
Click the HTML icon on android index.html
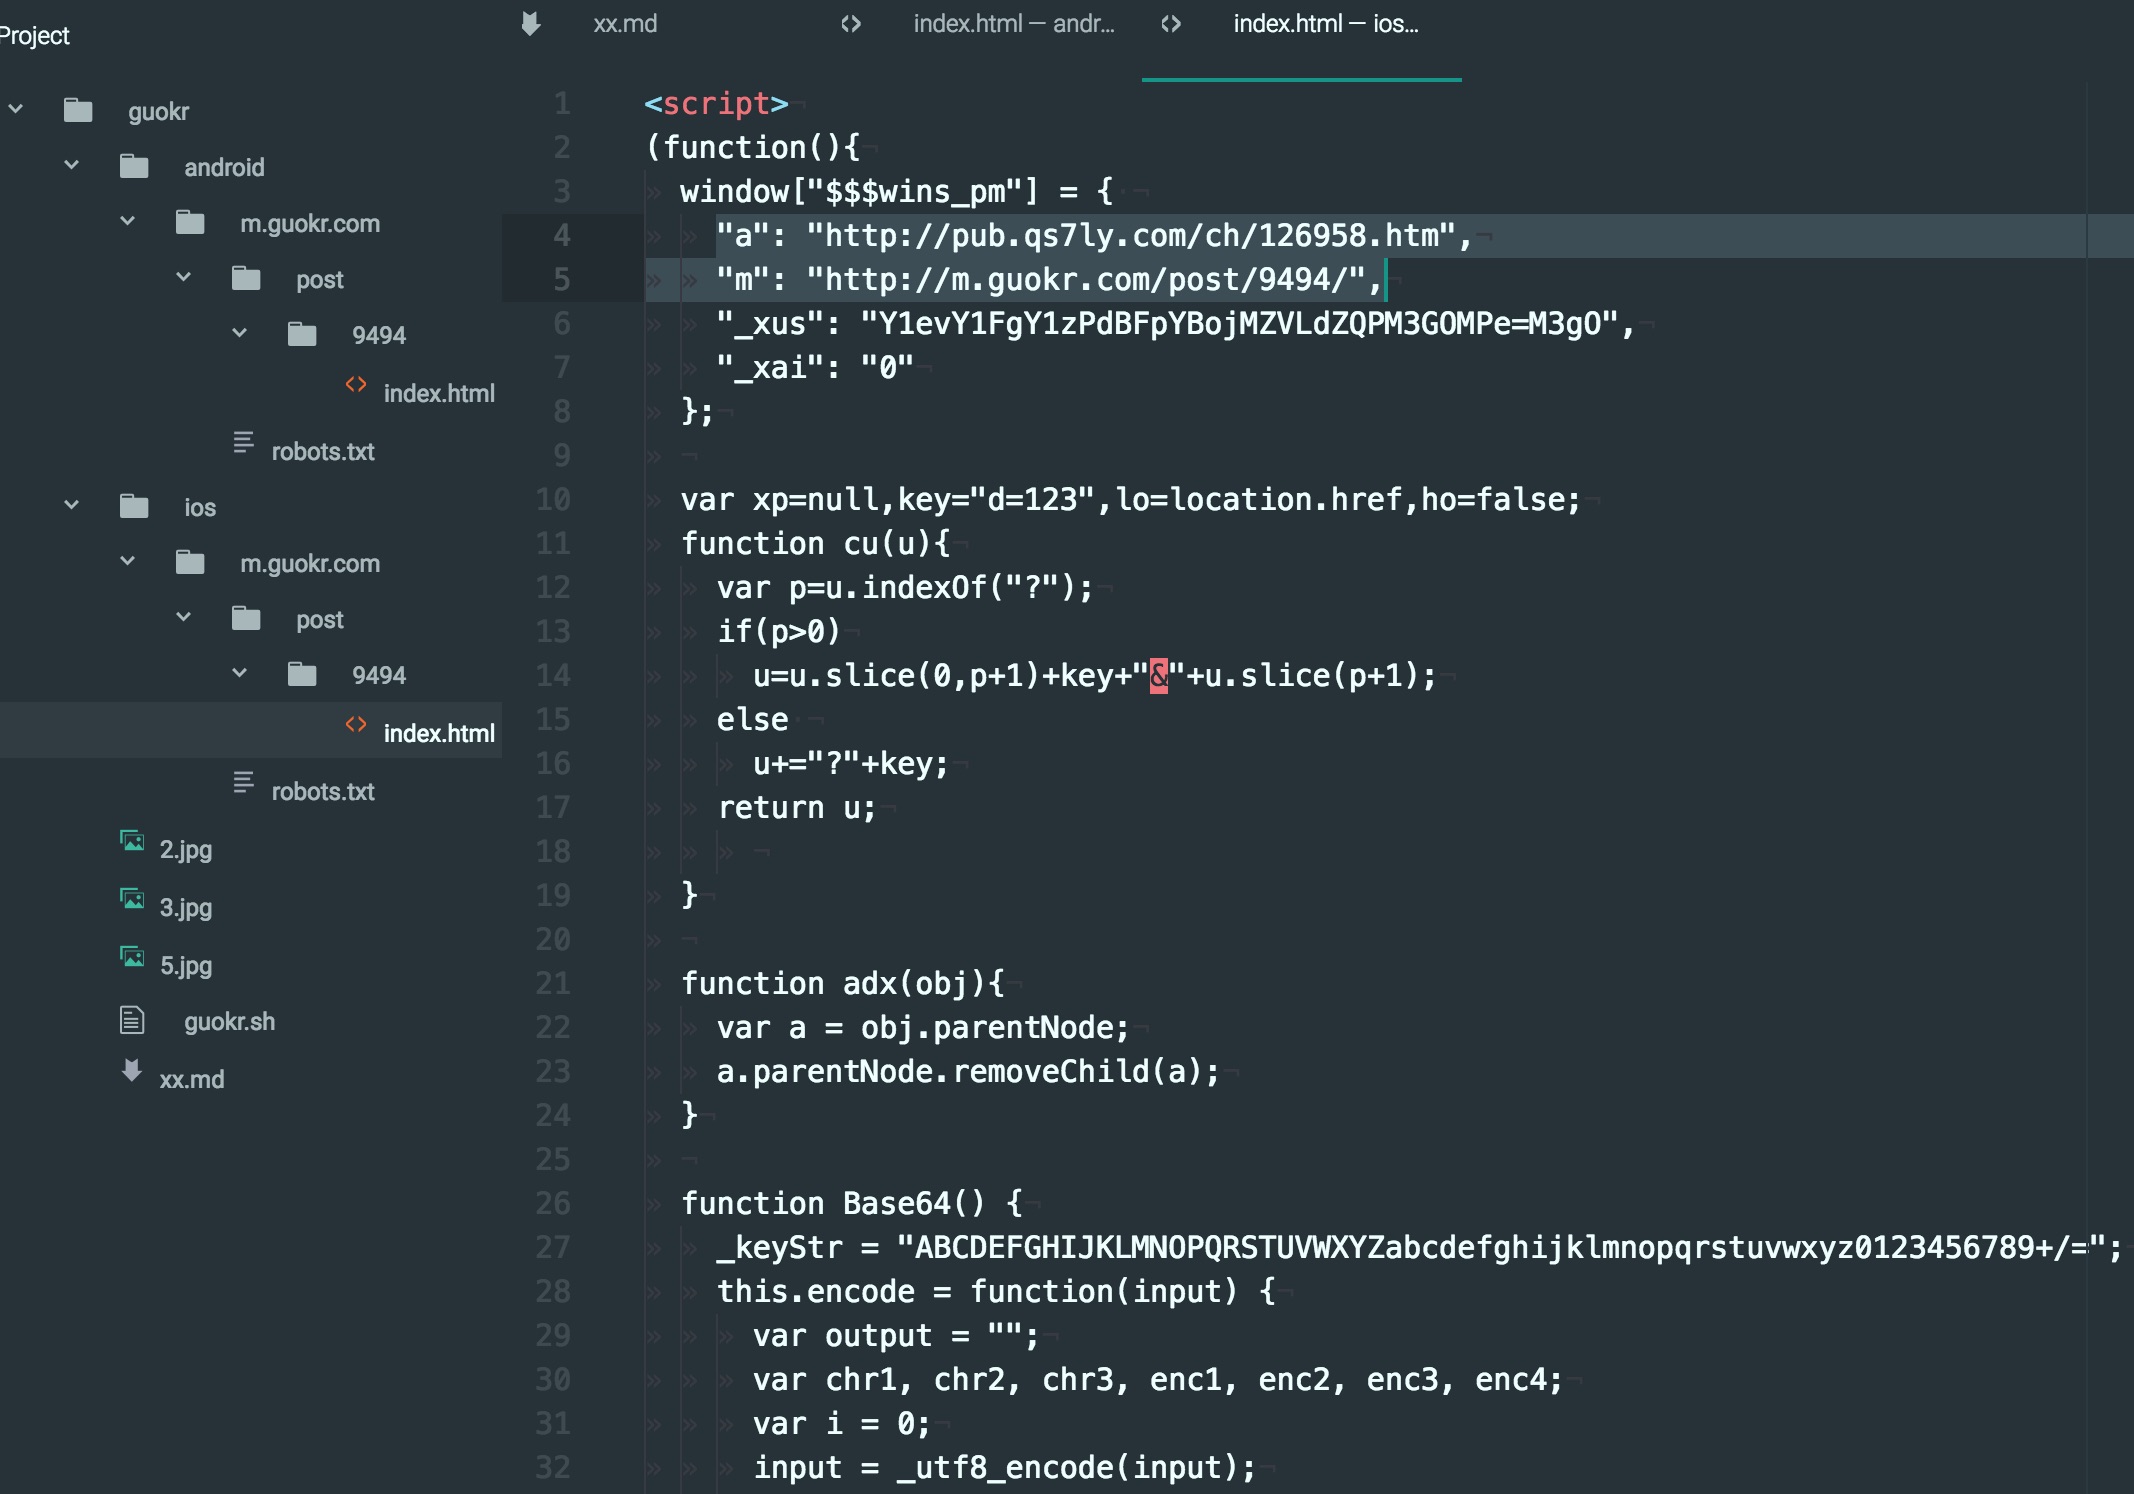(x=356, y=384)
